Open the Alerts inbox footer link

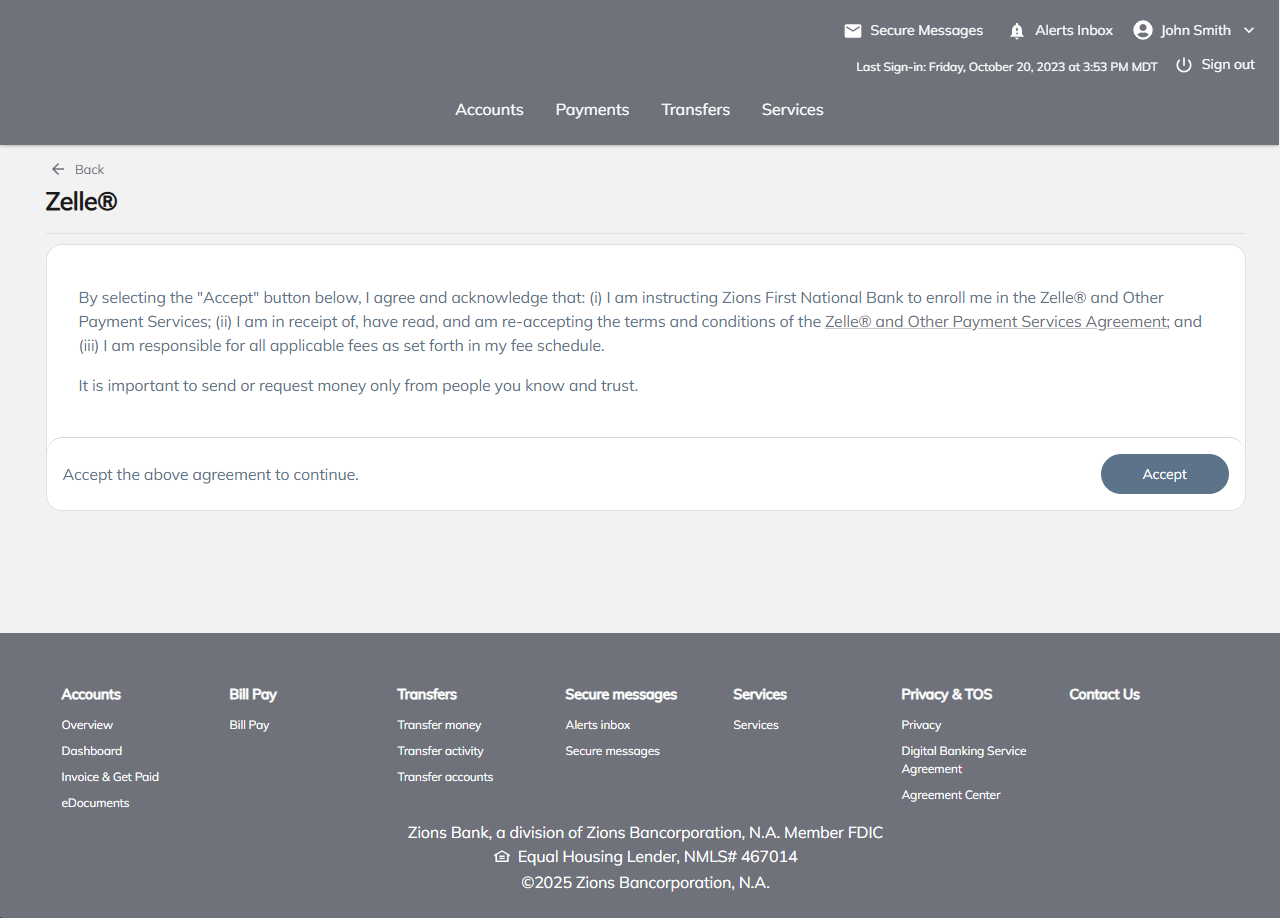598,725
